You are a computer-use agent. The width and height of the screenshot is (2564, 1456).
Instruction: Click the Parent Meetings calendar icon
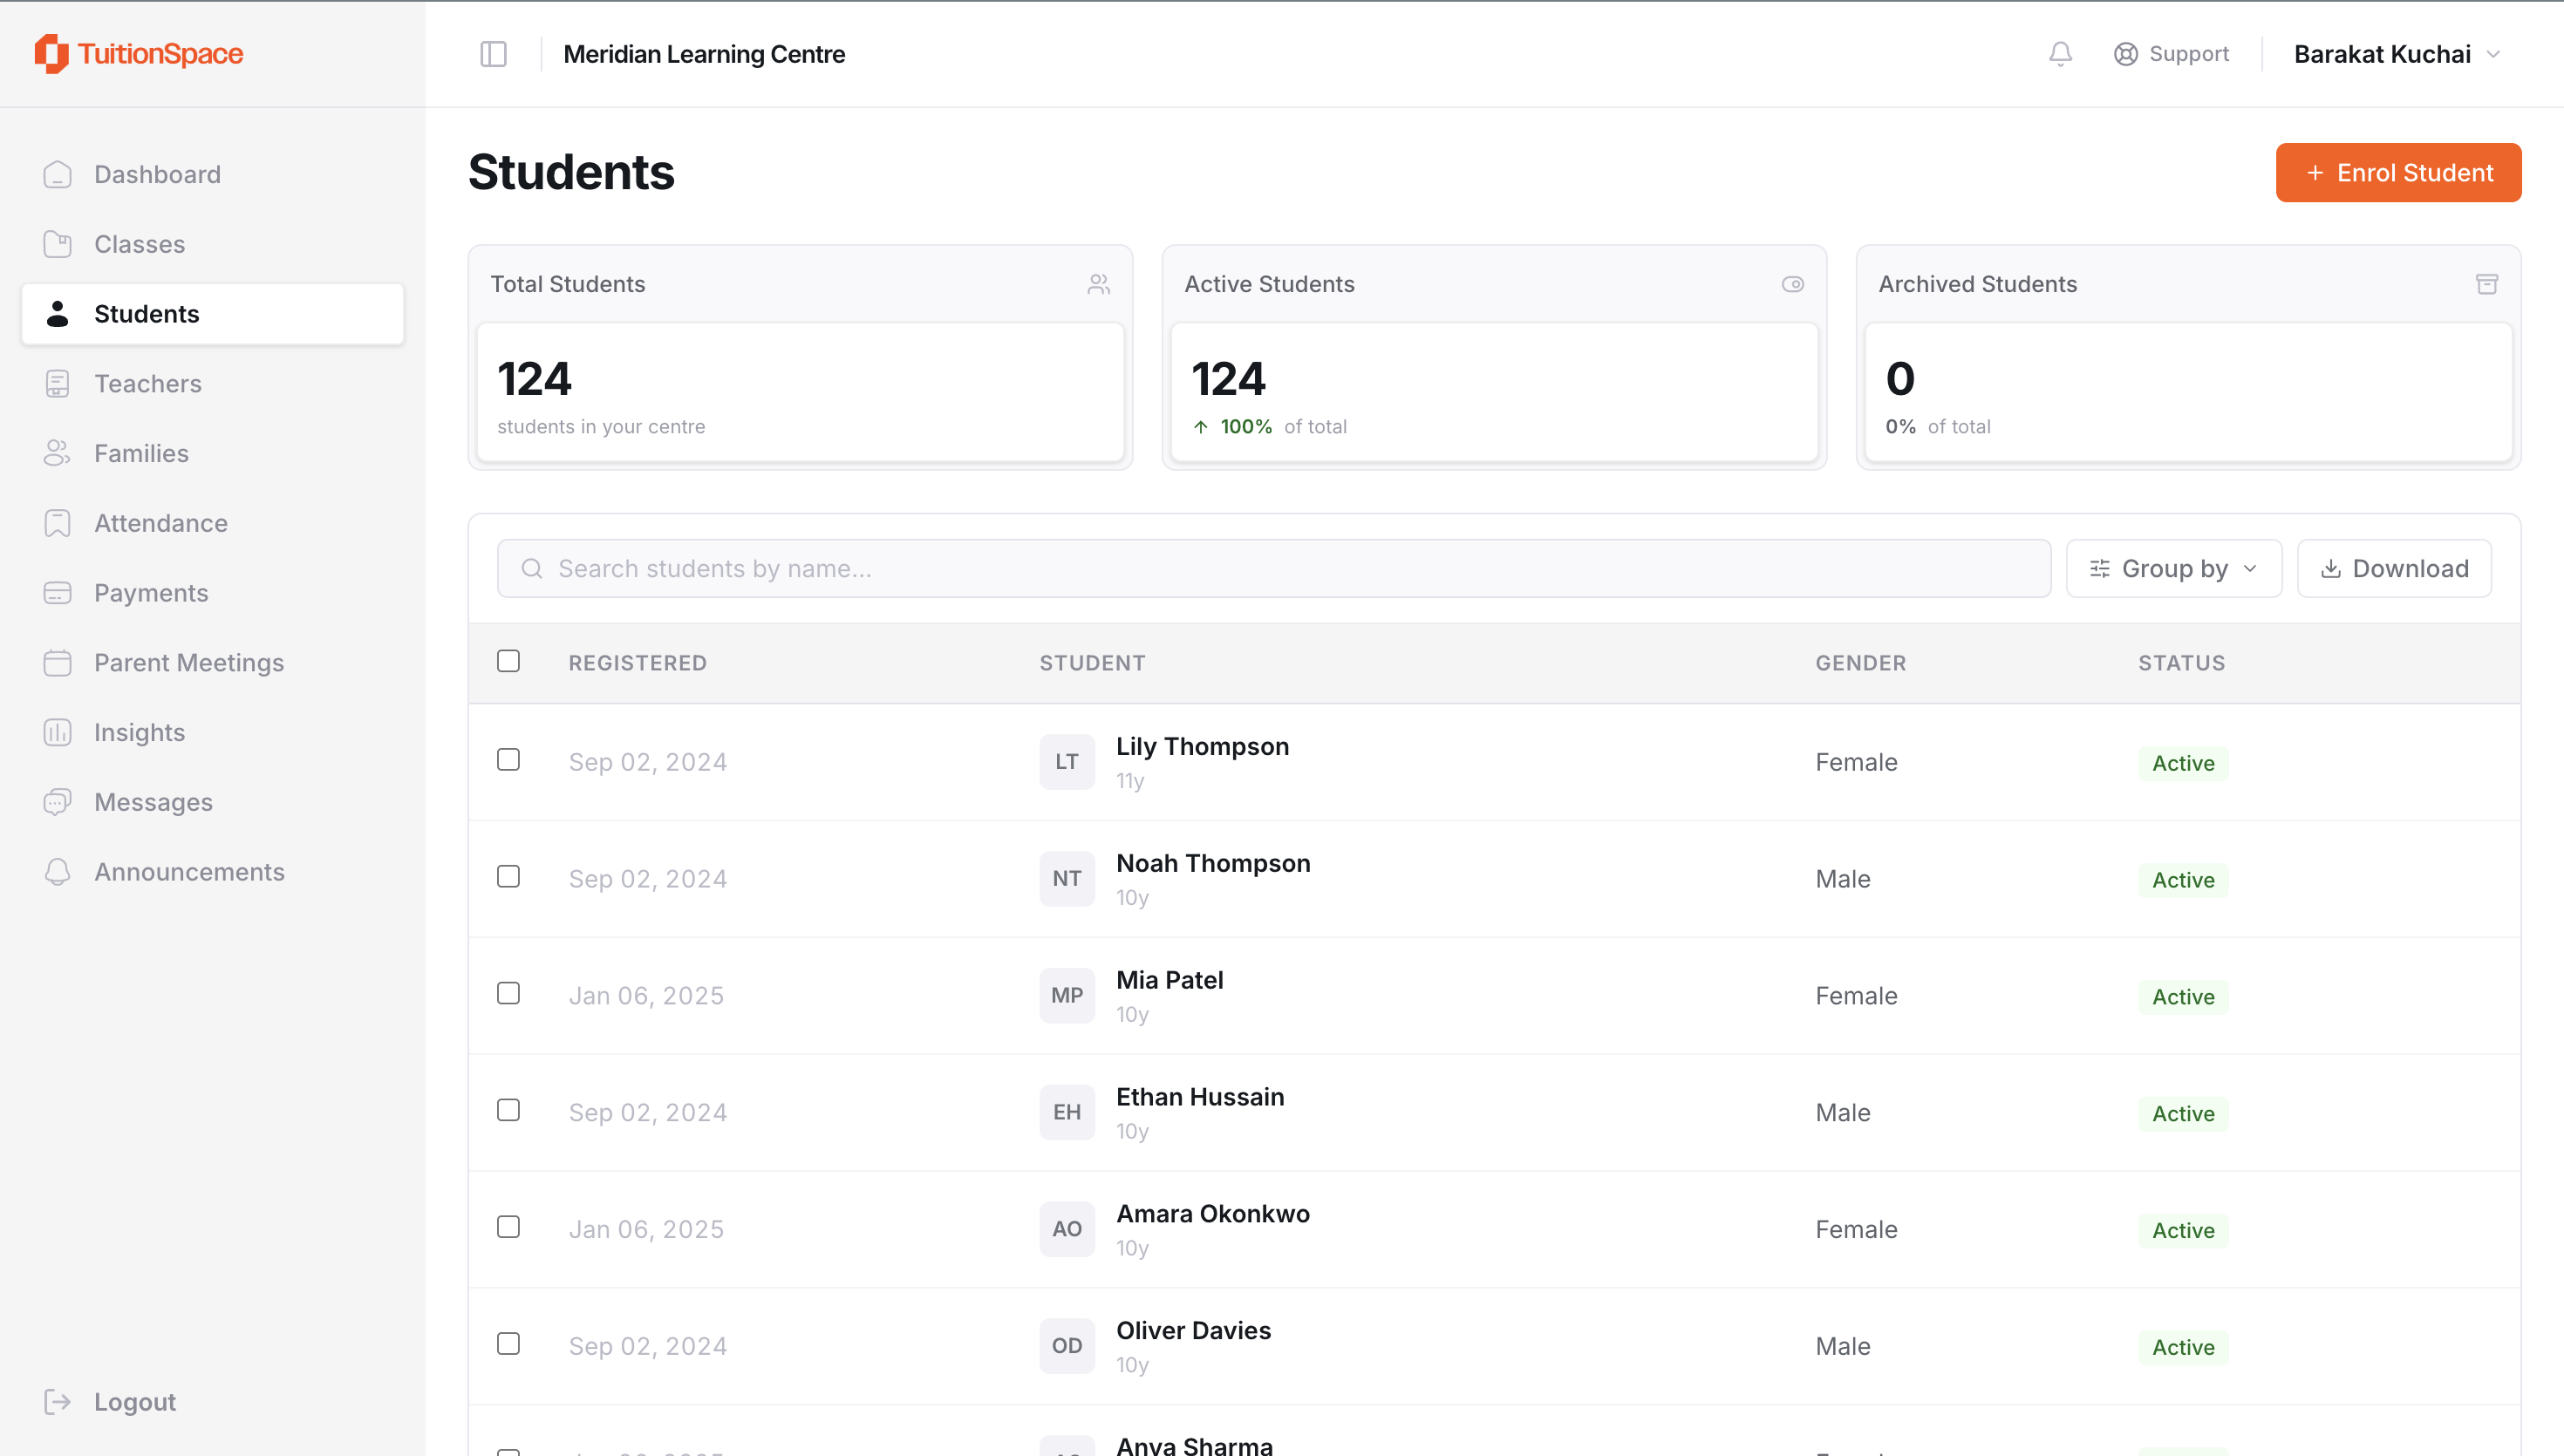(x=58, y=663)
